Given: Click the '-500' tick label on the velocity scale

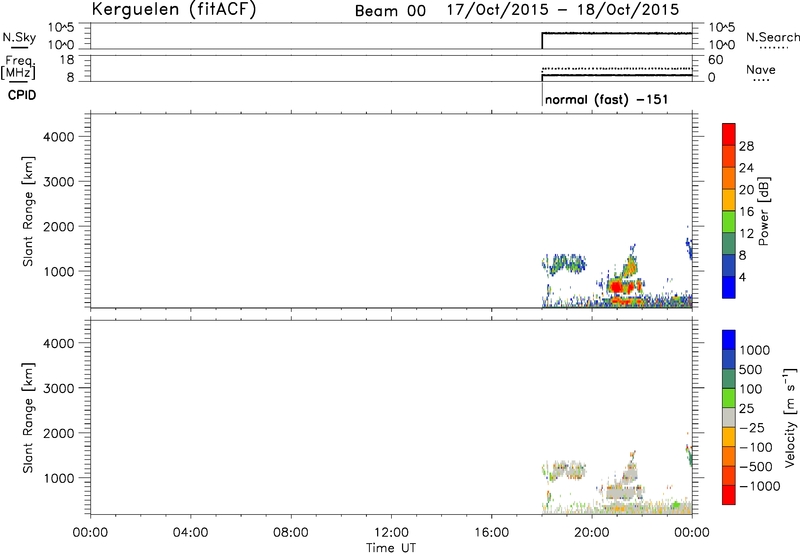Looking at the screenshot, I should pos(756,466).
